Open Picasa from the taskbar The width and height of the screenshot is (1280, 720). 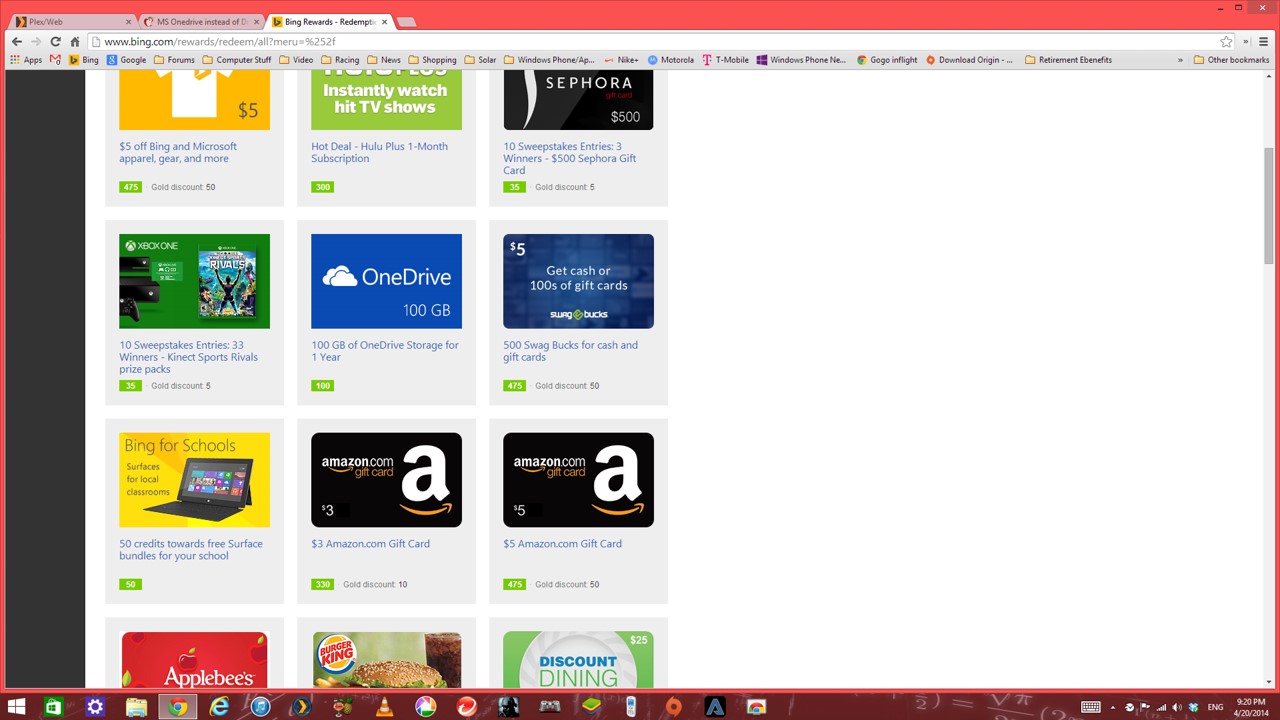(x=425, y=707)
